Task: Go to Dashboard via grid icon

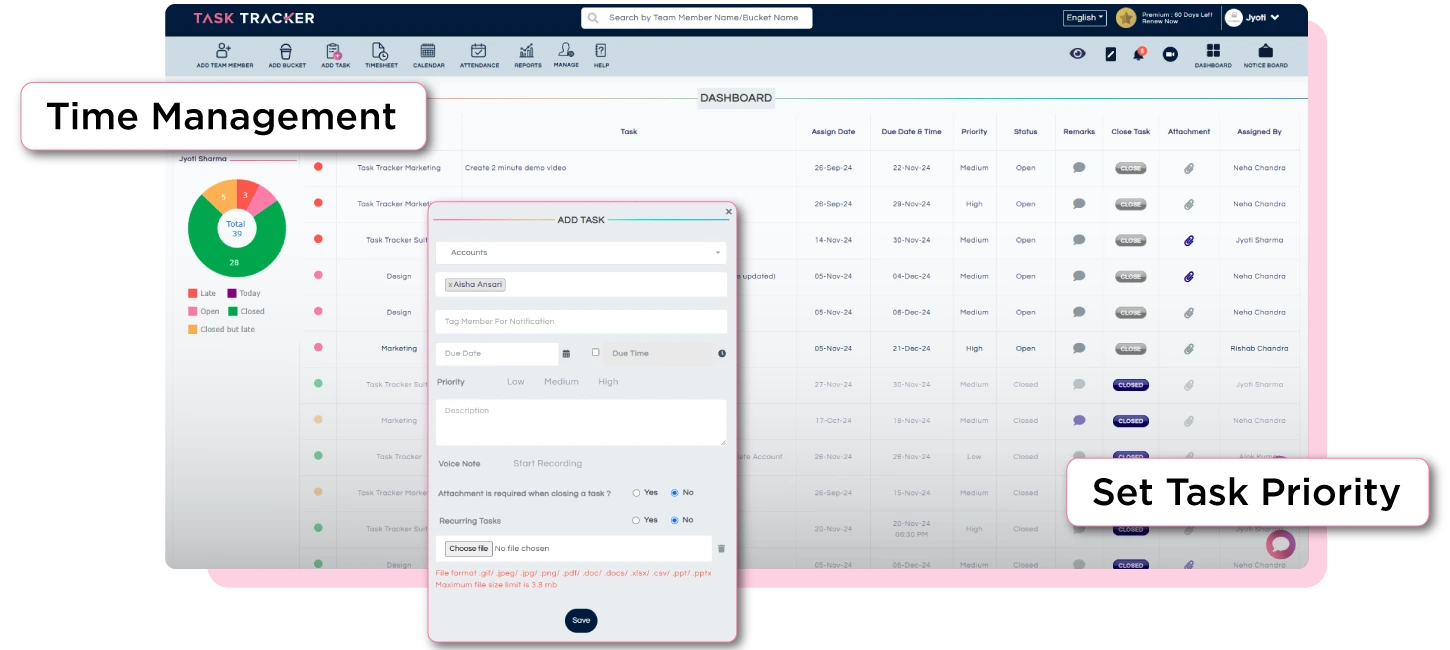Action: pyautogui.click(x=1213, y=55)
